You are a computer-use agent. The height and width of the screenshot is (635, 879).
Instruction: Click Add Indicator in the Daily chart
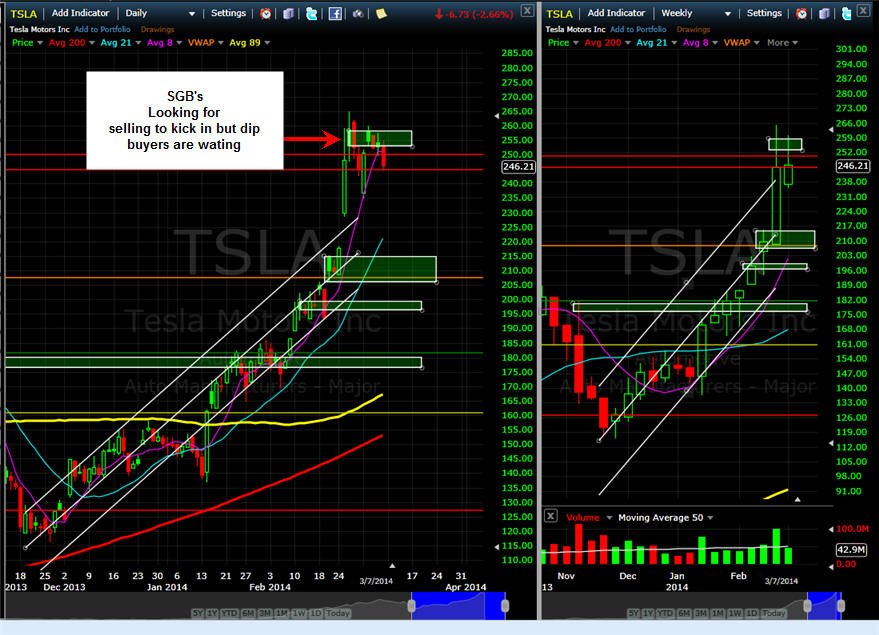pyautogui.click(x=80, y=13)
